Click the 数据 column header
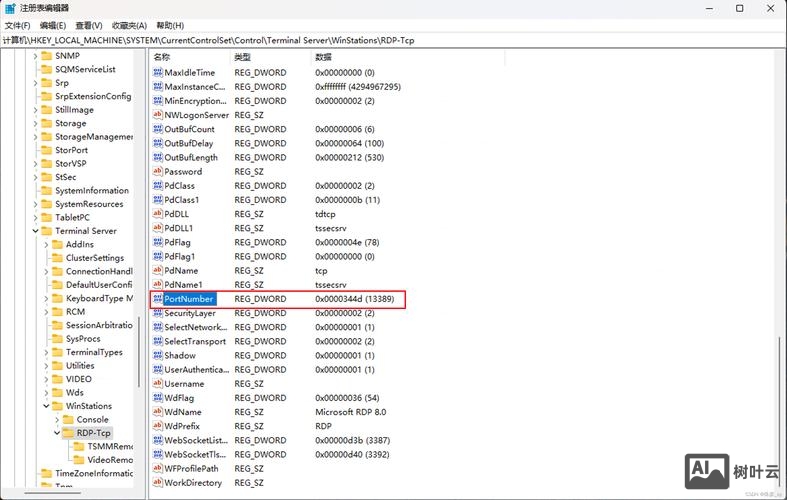 [x=324, y=58]
